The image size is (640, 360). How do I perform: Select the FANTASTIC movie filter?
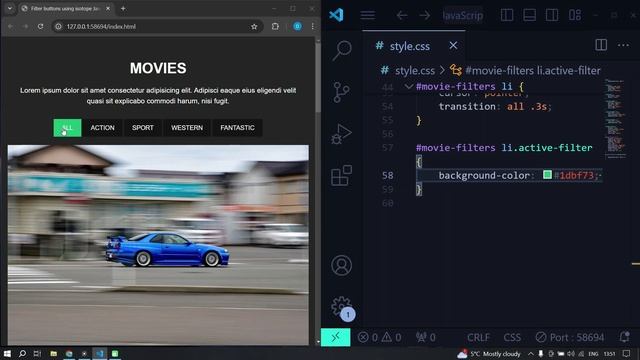click(x=238, y=128)
